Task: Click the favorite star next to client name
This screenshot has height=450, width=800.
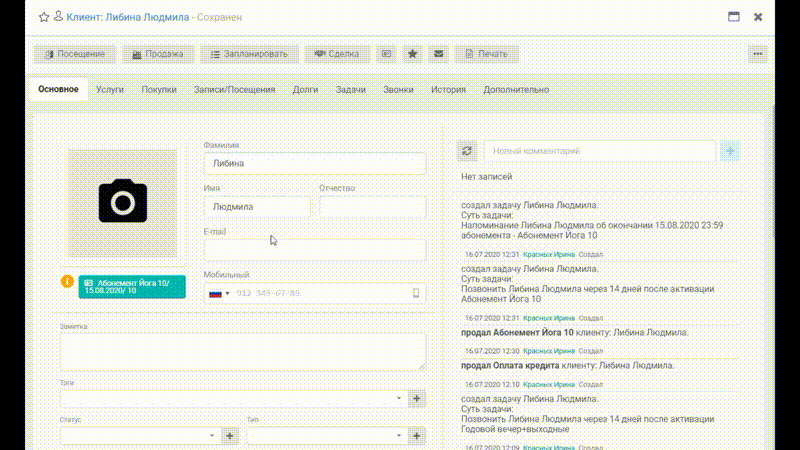Action: [44, 17]
